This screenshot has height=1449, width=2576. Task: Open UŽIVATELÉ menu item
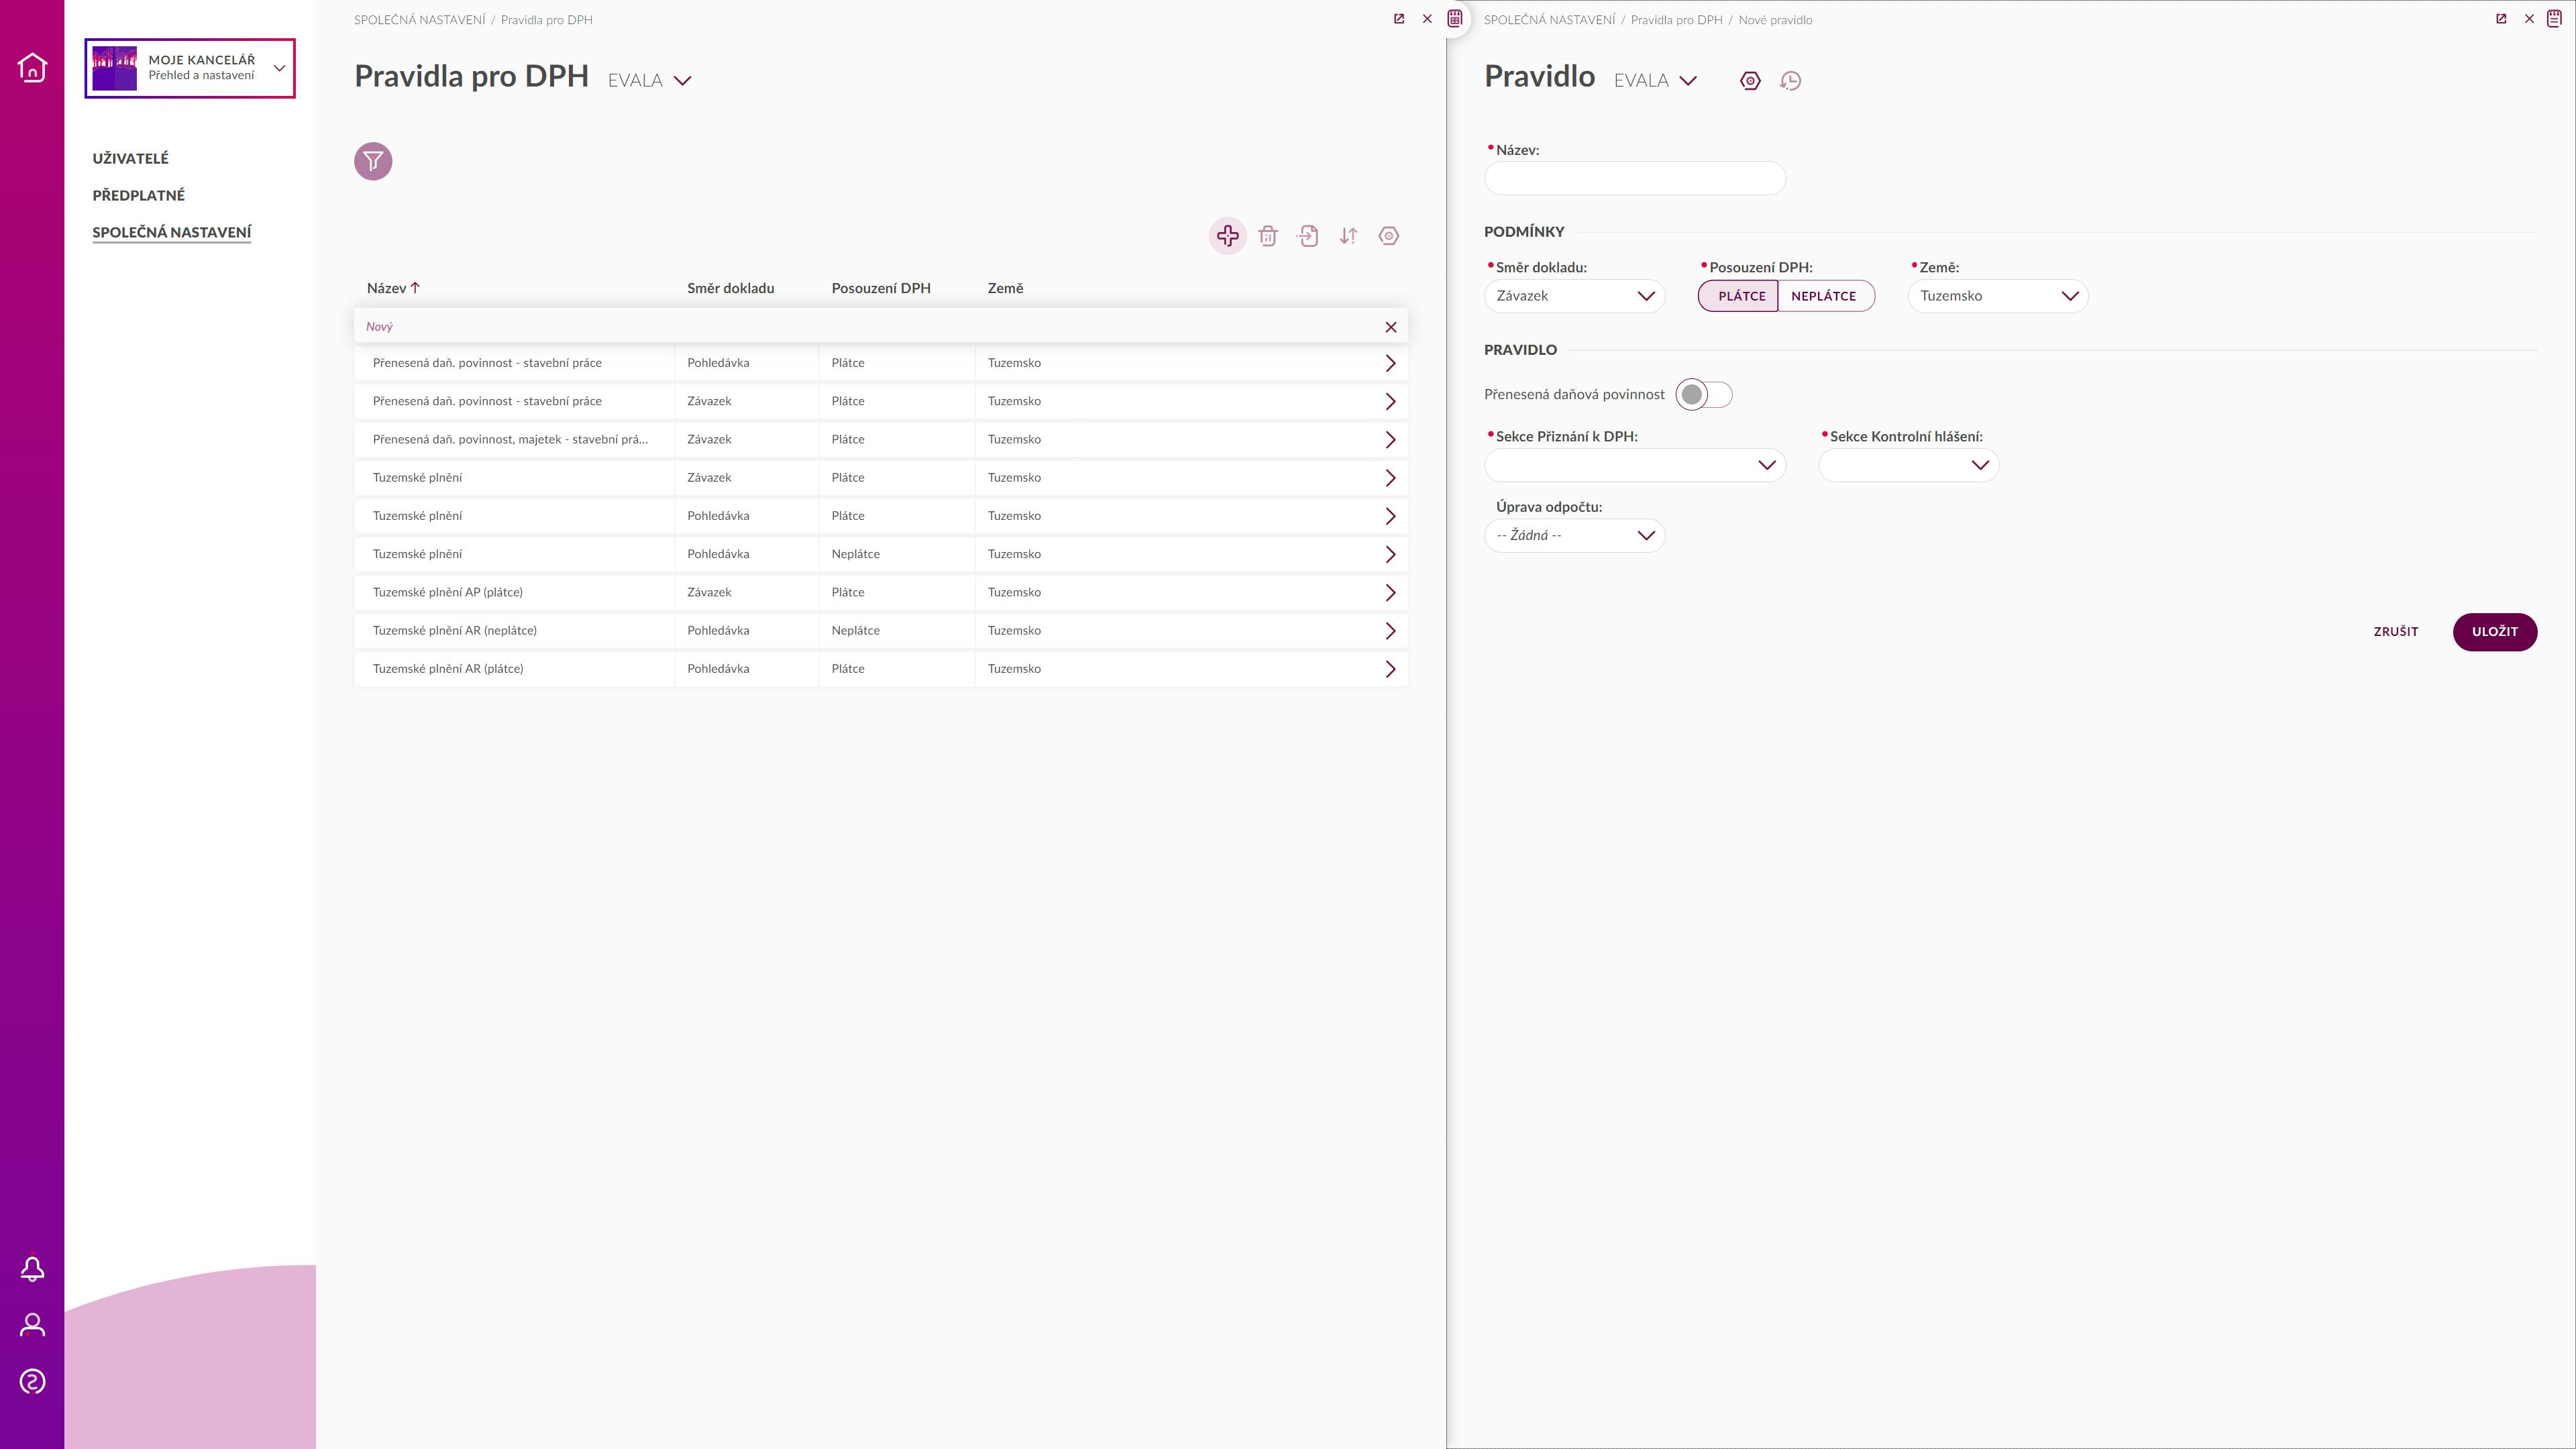tap(130, 158)
